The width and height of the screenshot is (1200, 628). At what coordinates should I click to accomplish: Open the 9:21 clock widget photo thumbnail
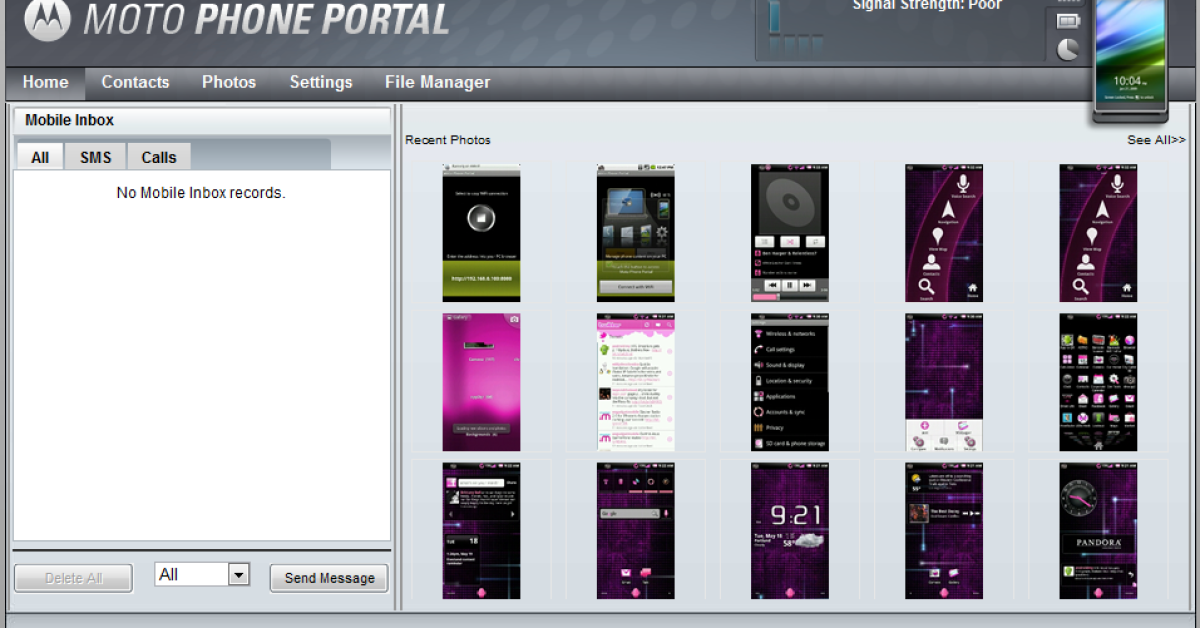[x=790, y=530]
